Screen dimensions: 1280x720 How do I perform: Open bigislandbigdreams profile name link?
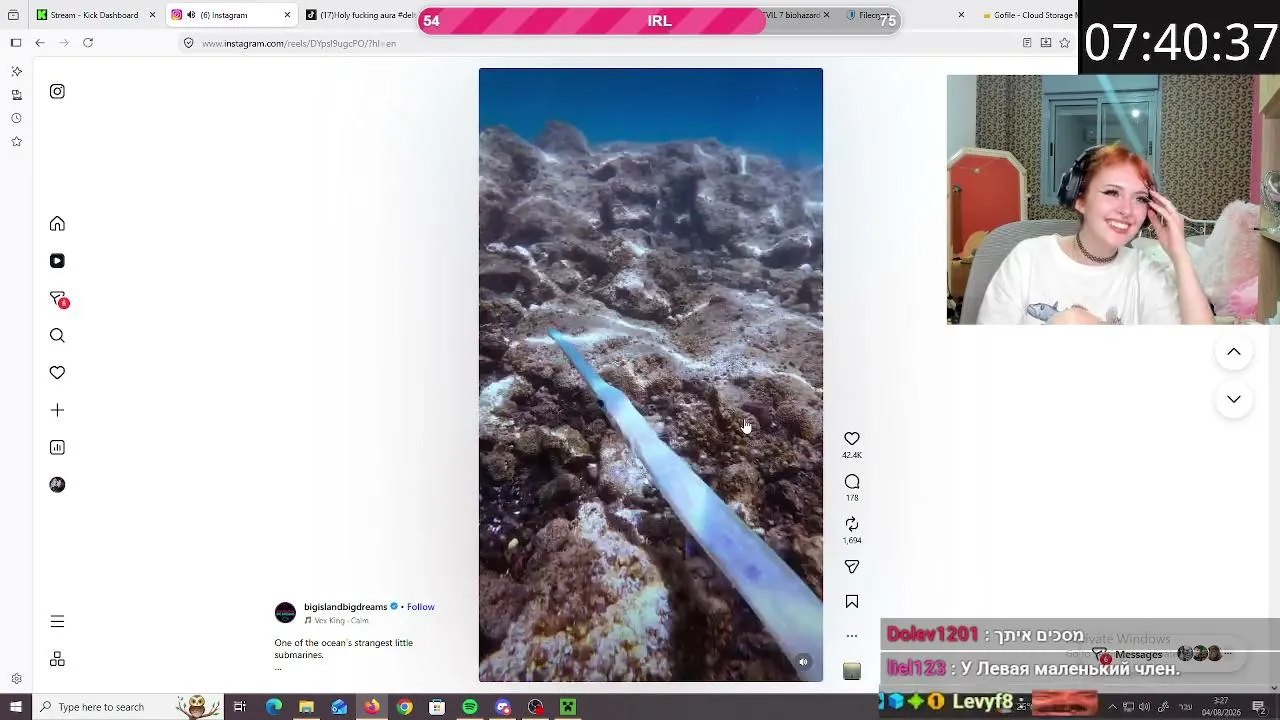click(x=345, y=607)
